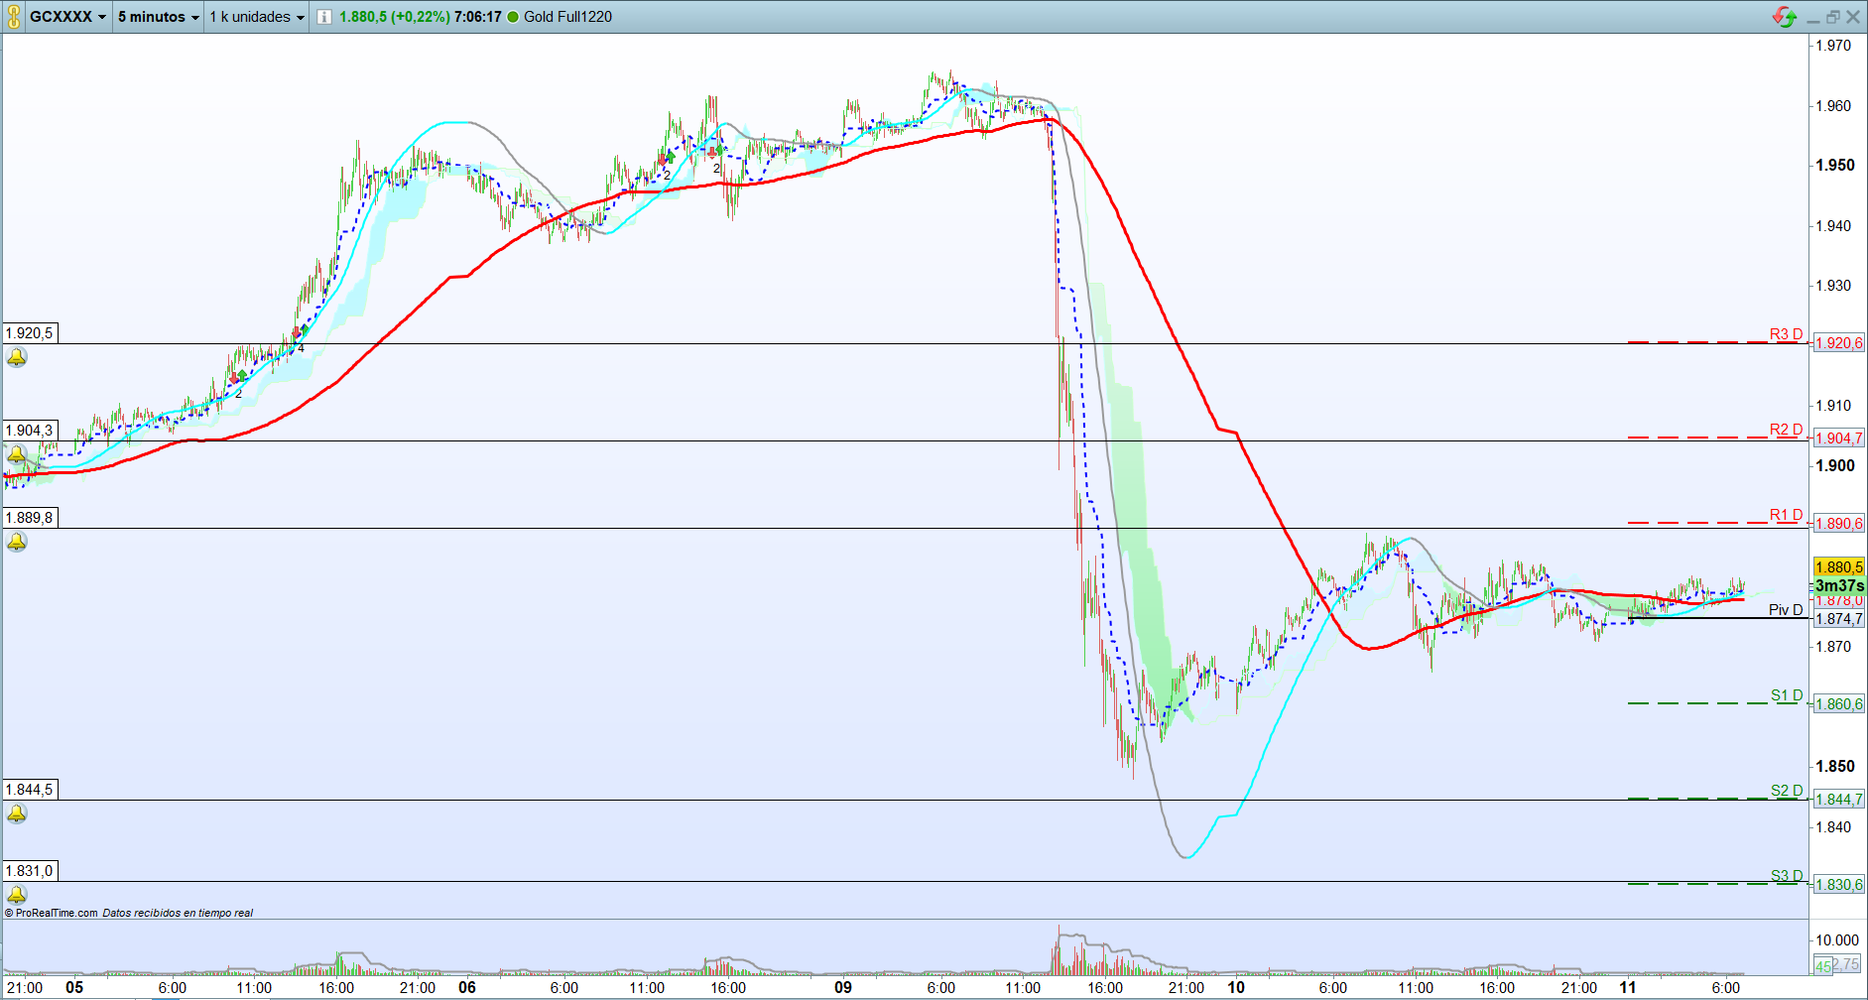
Task: Click the yellow 1.880,5 current price tag
Action: click(x=1839, y=567)
